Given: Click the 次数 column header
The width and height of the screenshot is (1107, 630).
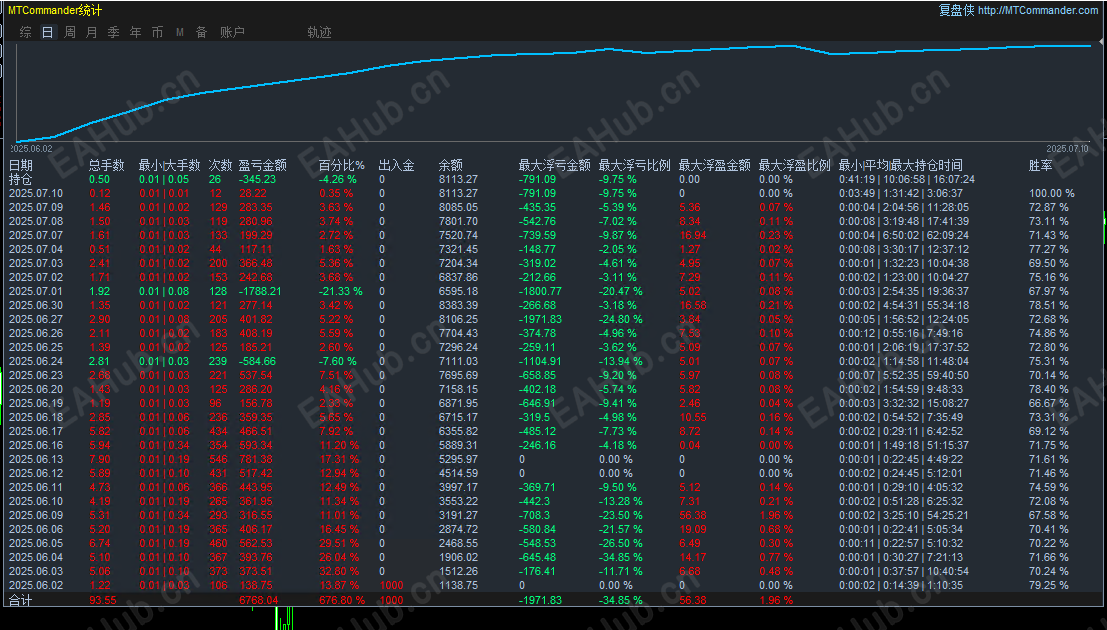Looking at the screenshot, I should (220, 165).
